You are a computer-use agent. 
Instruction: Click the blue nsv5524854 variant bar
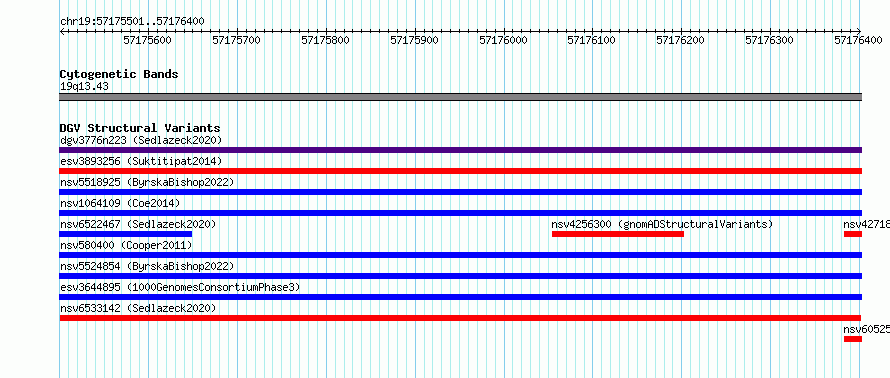click(461, 276)
